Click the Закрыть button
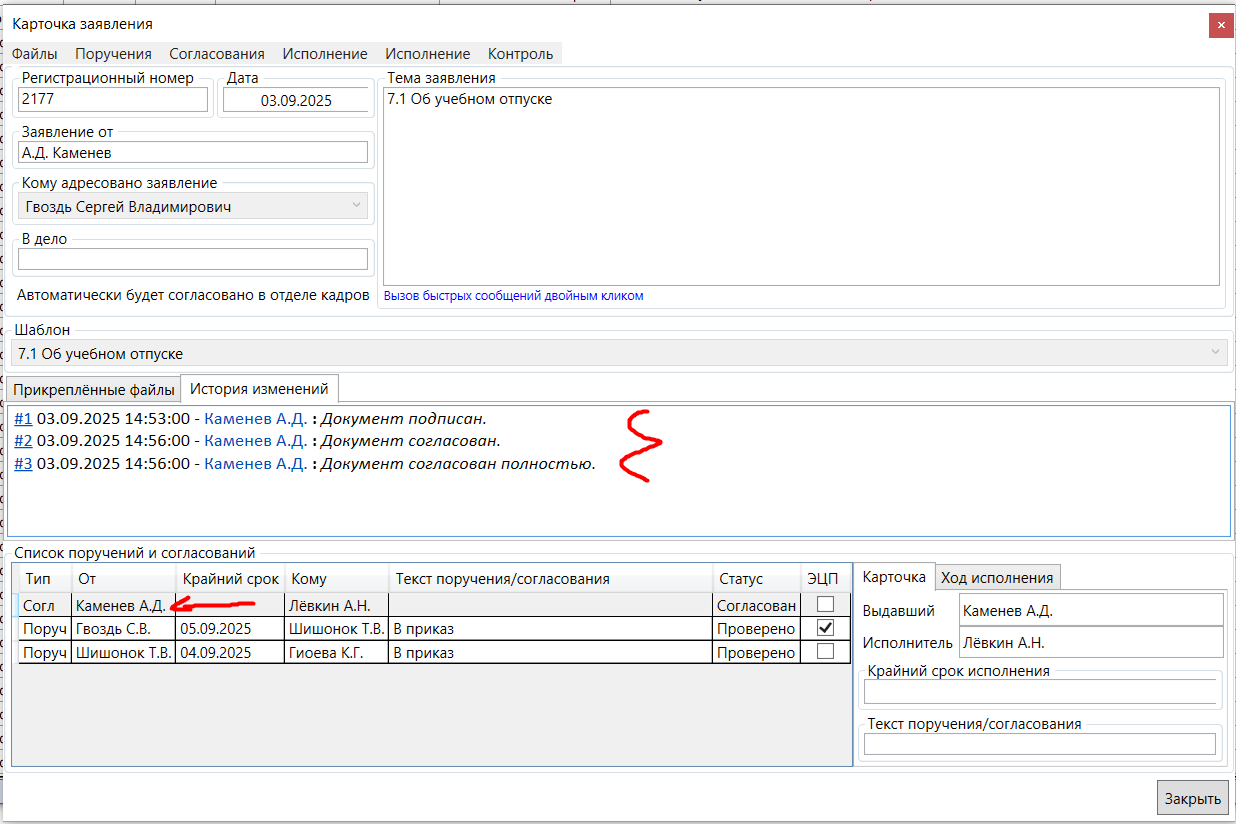The height and width of the screenshot is (824, 1236). click(x=1192, y=798)
